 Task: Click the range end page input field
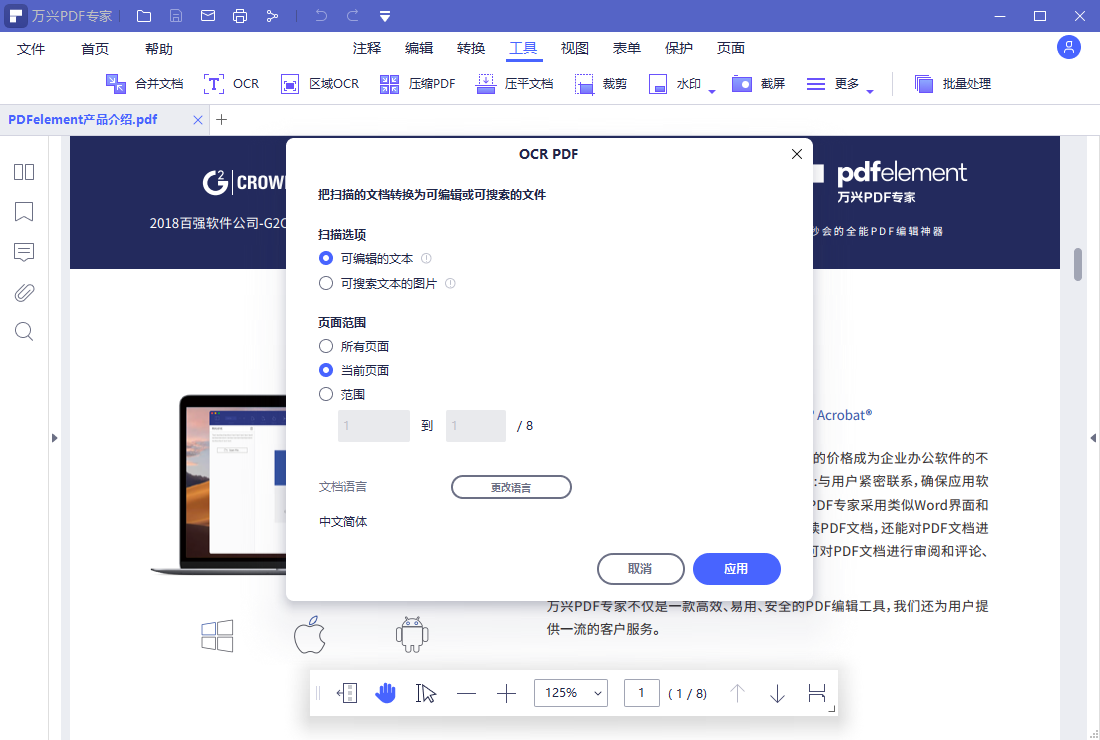(x=476, y=426)
